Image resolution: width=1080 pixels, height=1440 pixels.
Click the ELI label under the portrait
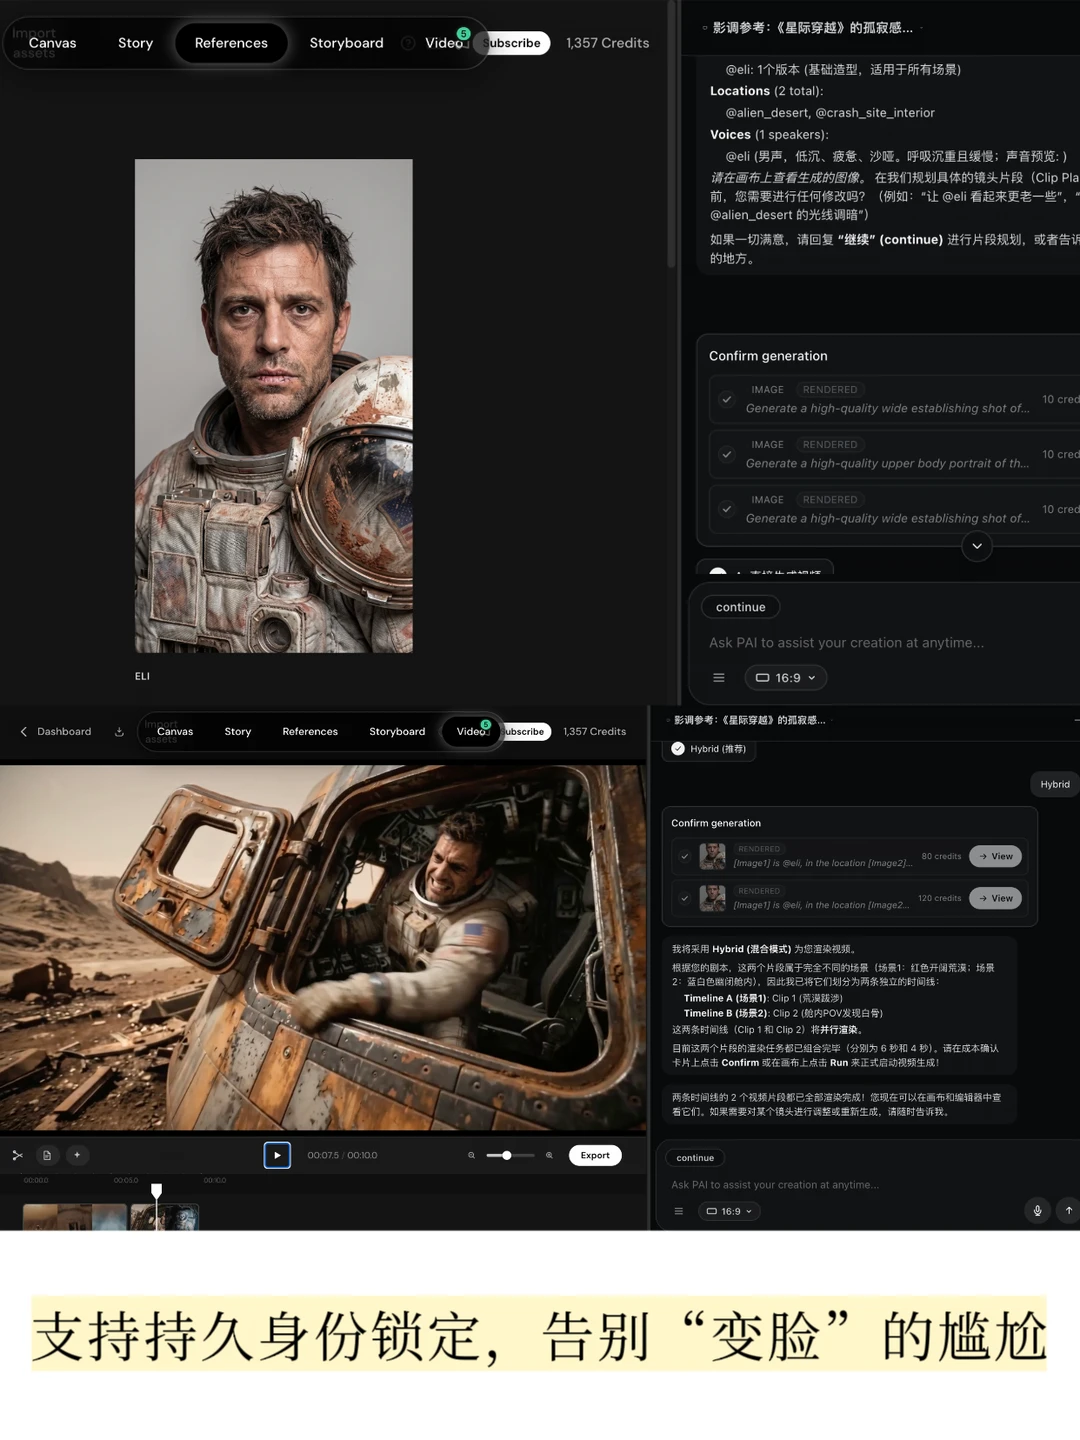coord(142,677)
